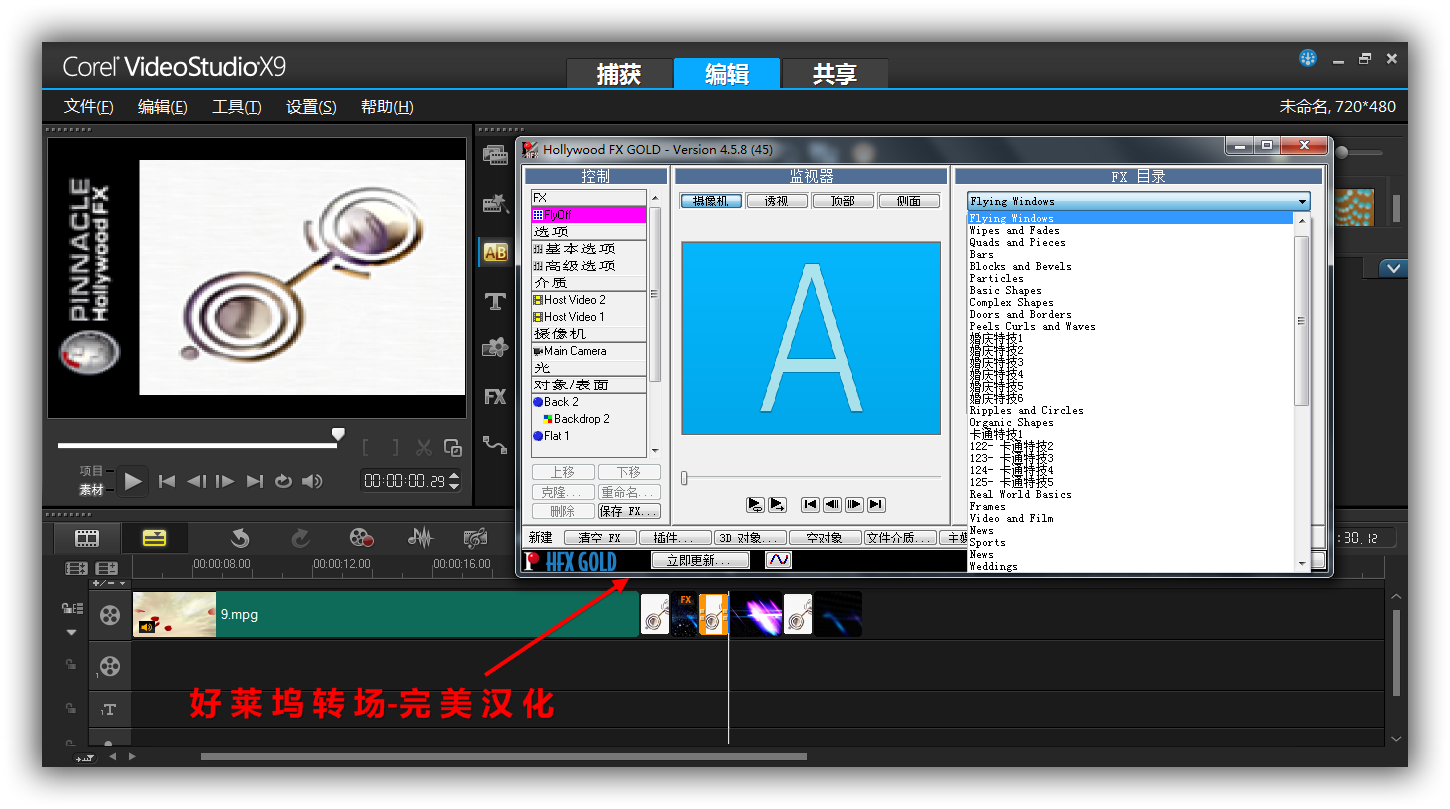Open the Transition (AB) library icon
Viewport: 1450px width, 809px height.
(x=495, y=253)
